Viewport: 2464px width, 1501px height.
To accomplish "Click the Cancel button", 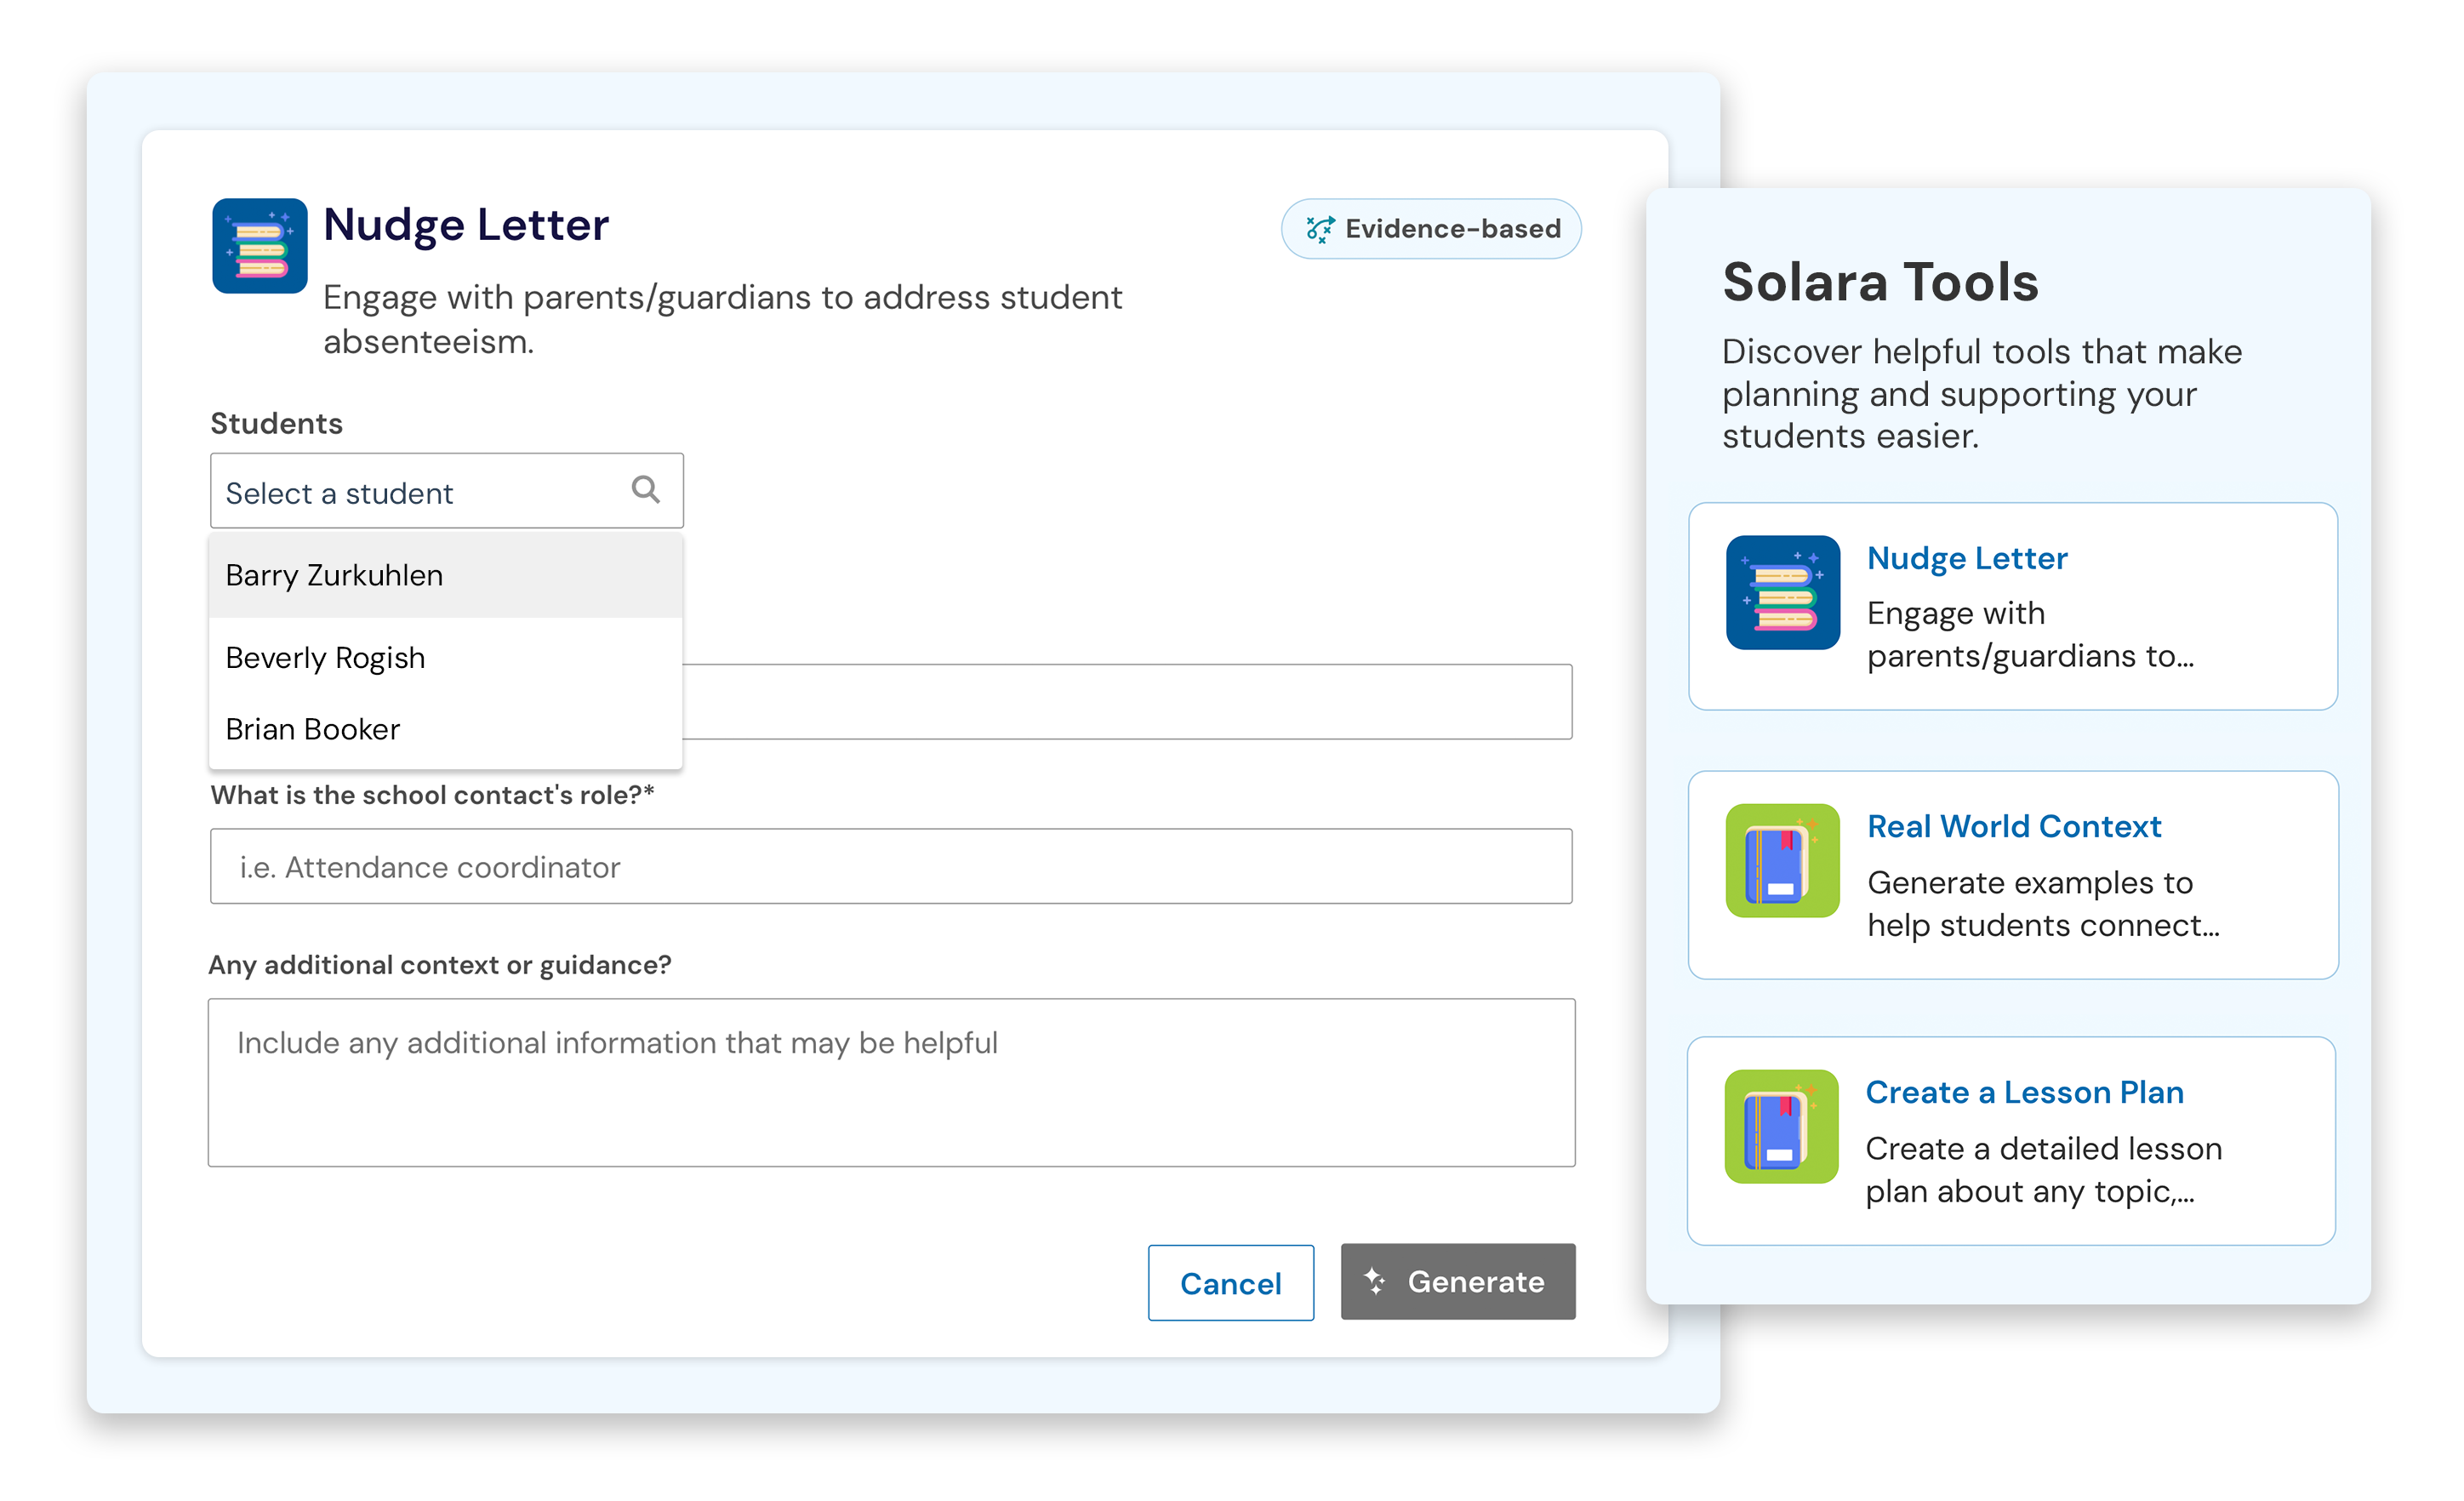I will coord(1231,1283).
